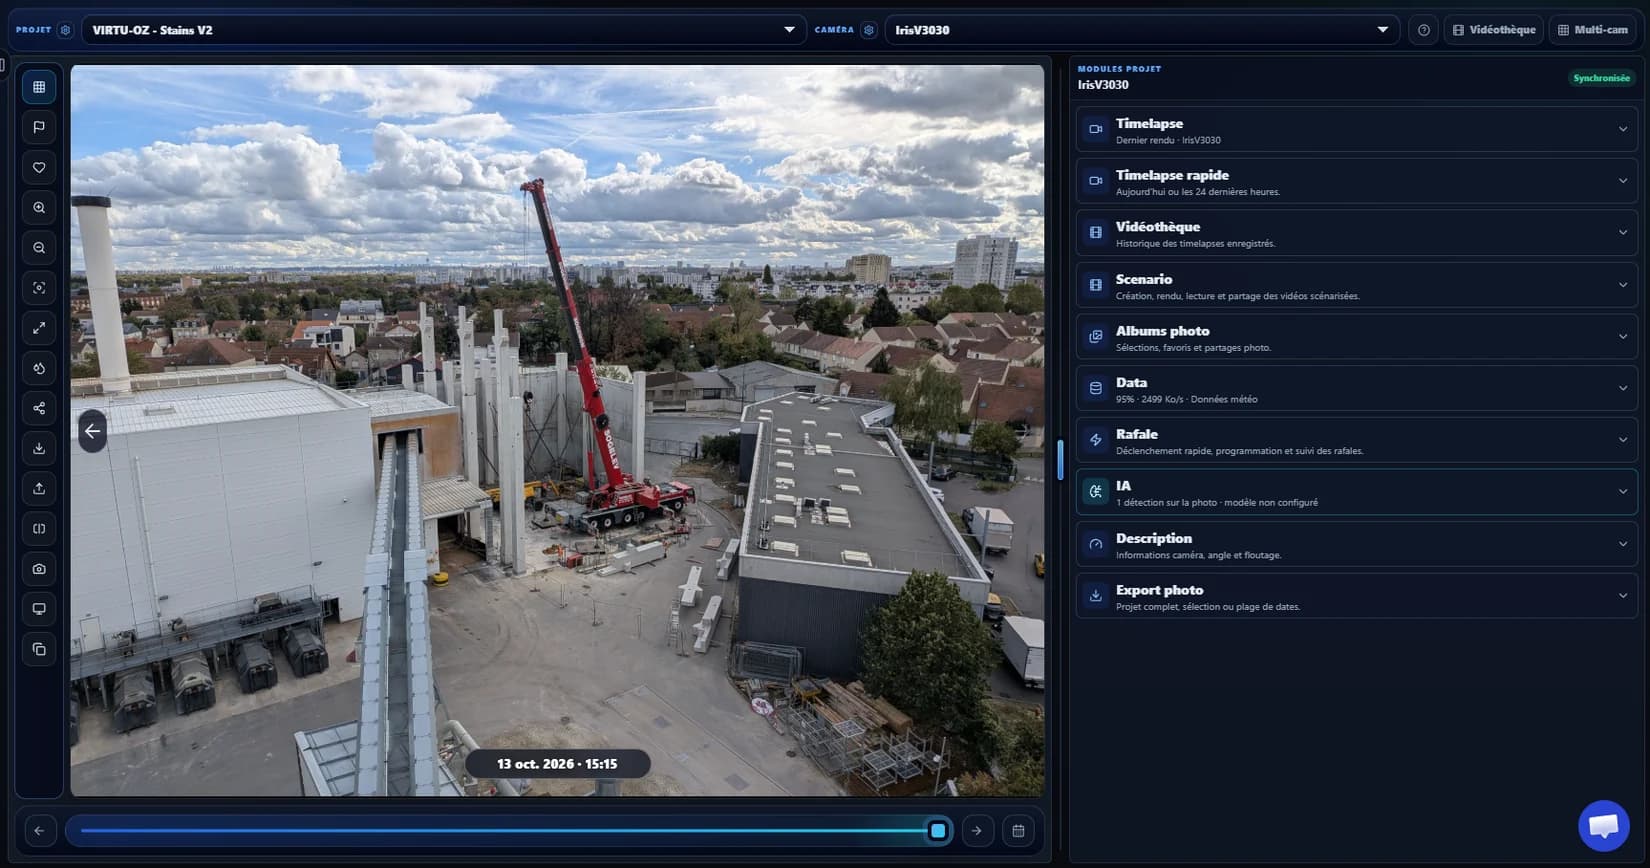Click the IA module icon
The image size is (1650, 868).
(x=1096, y=492)
